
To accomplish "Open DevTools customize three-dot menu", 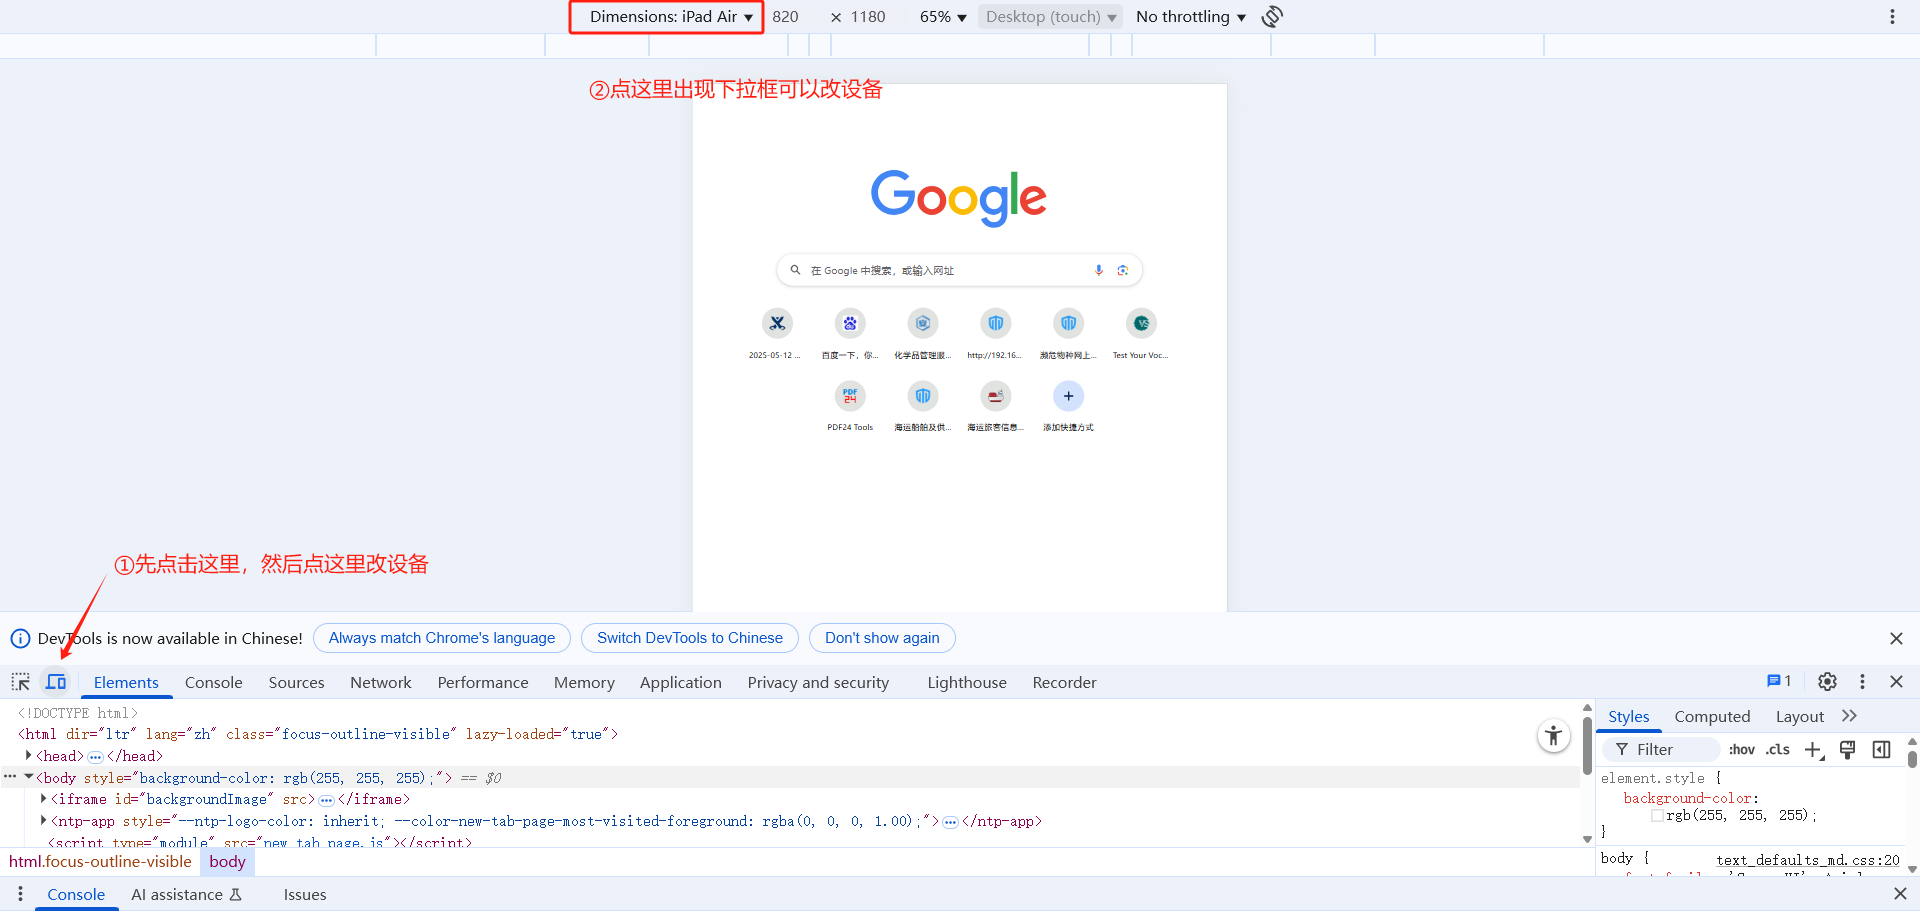I will click(1862, 681).
